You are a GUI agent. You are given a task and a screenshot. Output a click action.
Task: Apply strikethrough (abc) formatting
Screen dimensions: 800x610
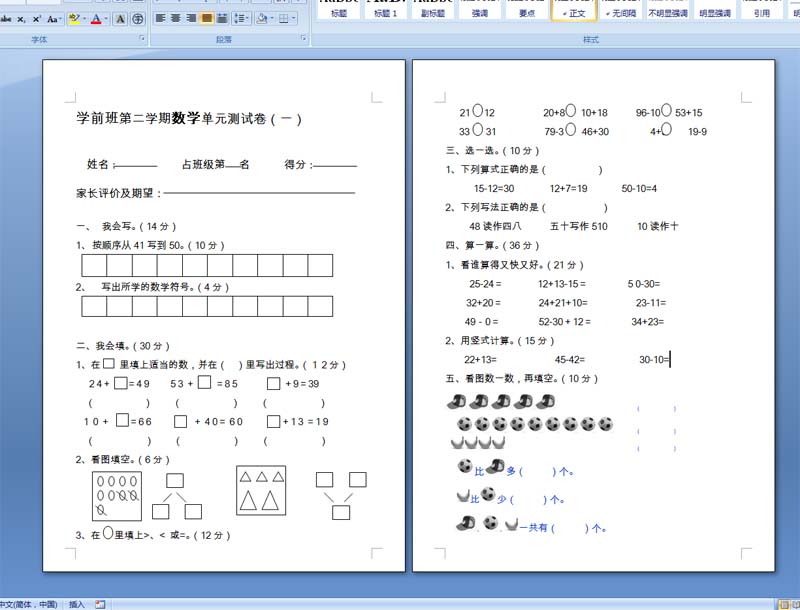coord(6,19)
